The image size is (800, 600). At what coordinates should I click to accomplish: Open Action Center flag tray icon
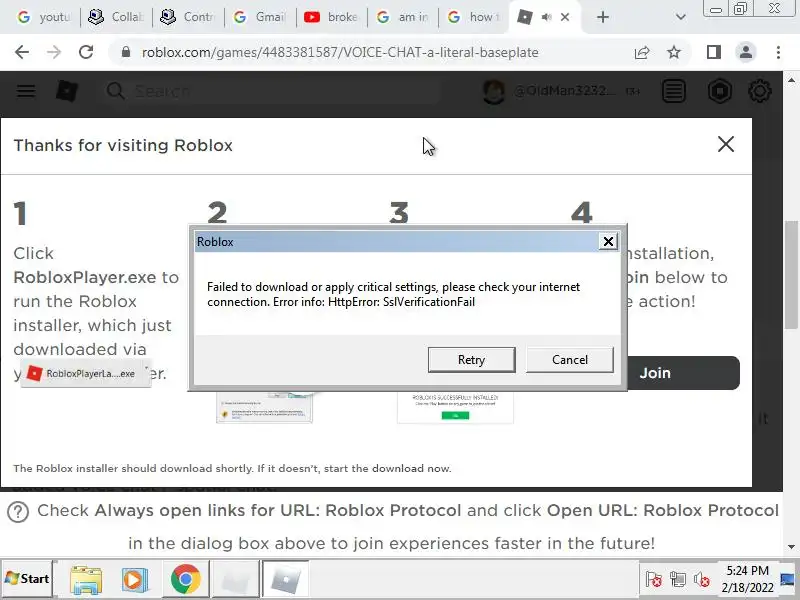point(654,580)
